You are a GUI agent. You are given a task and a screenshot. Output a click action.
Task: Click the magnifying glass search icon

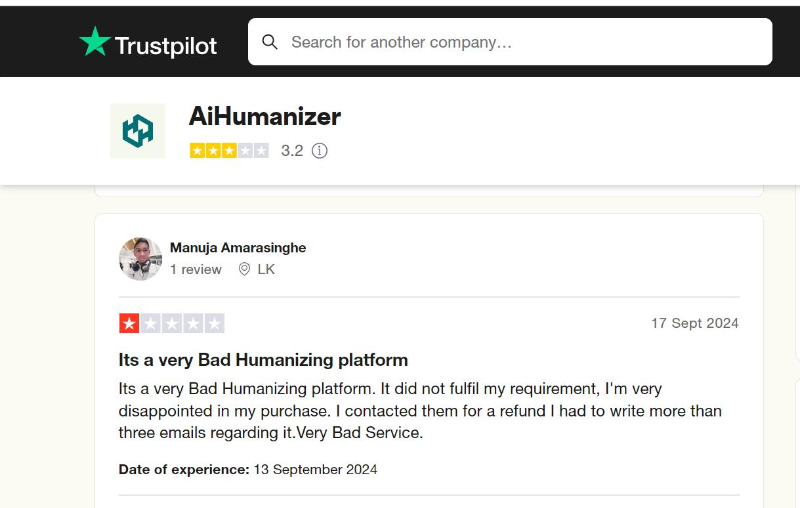[x=270, y=42]
